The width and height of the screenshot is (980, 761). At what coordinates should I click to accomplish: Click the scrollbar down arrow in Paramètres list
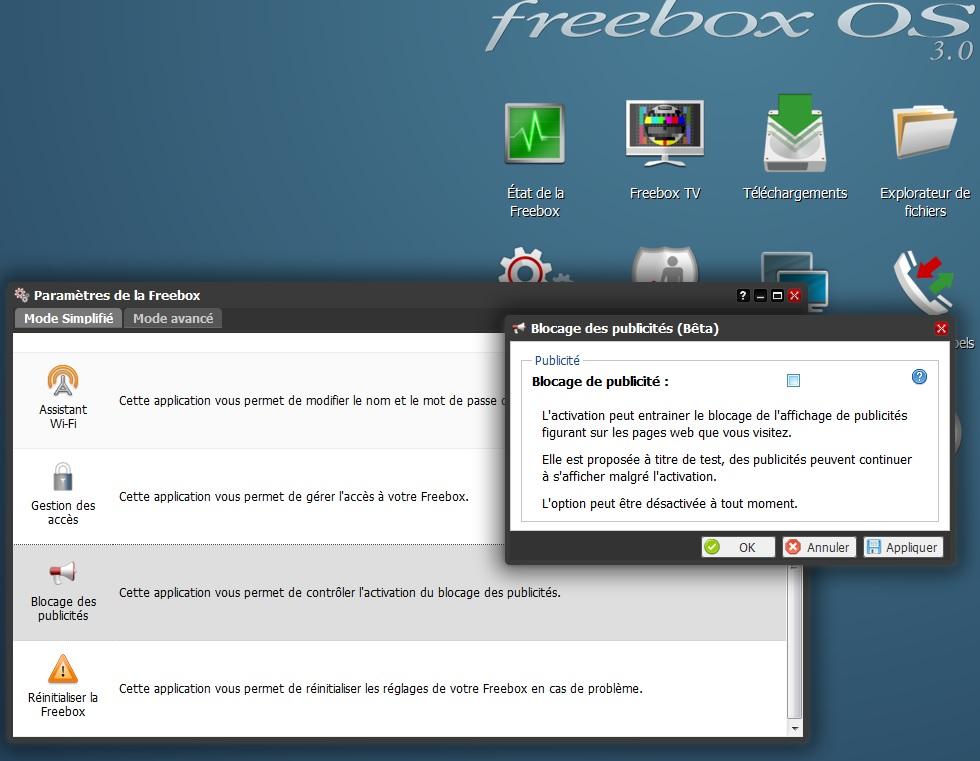[794, 729]
